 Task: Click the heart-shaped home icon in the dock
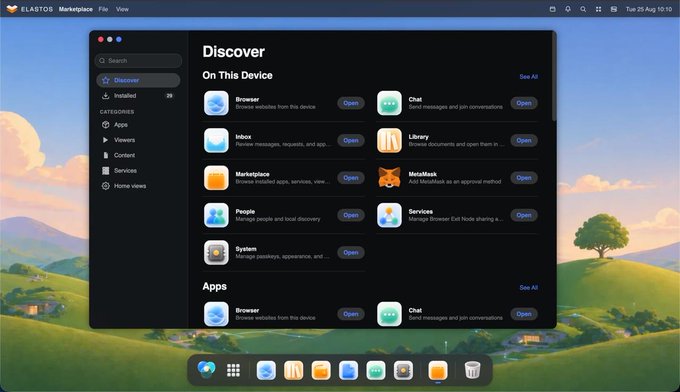click(x=206, y=369)
